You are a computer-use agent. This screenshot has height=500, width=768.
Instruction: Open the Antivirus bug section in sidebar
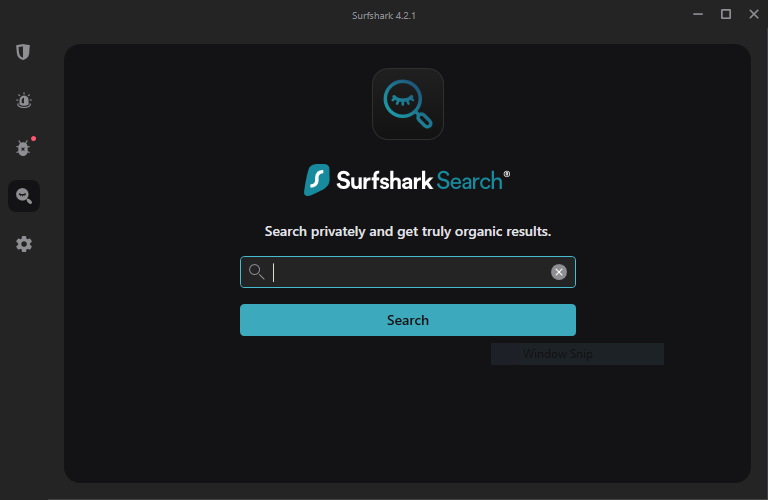pos(24,147)
